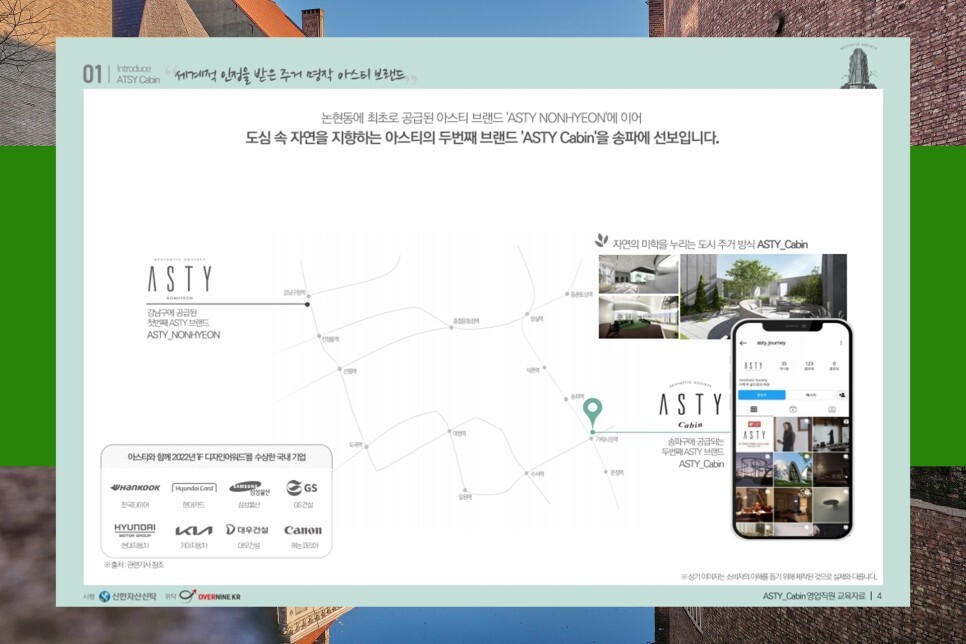The height and width of the screenshot is (644, 966).
Task: Open the three-dot menu in the phone header
Action: [x=841, y=343]
